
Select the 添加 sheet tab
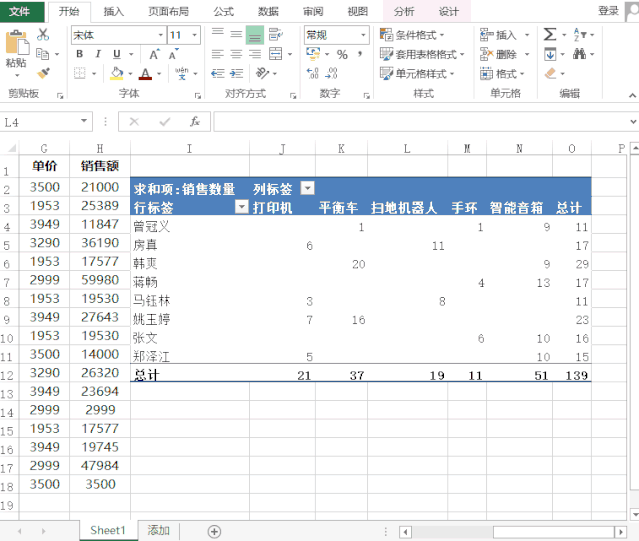[x=159, y=530]
